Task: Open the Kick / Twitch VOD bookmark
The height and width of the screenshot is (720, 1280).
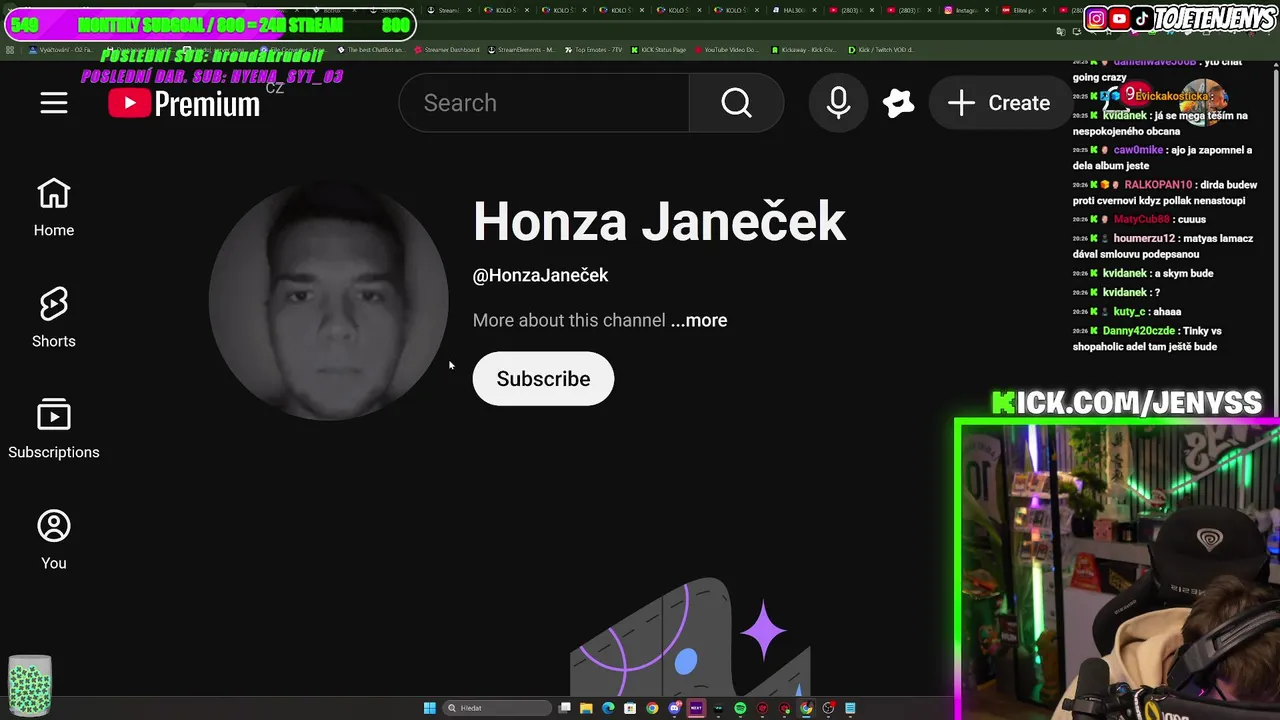Action: point(881,49)
